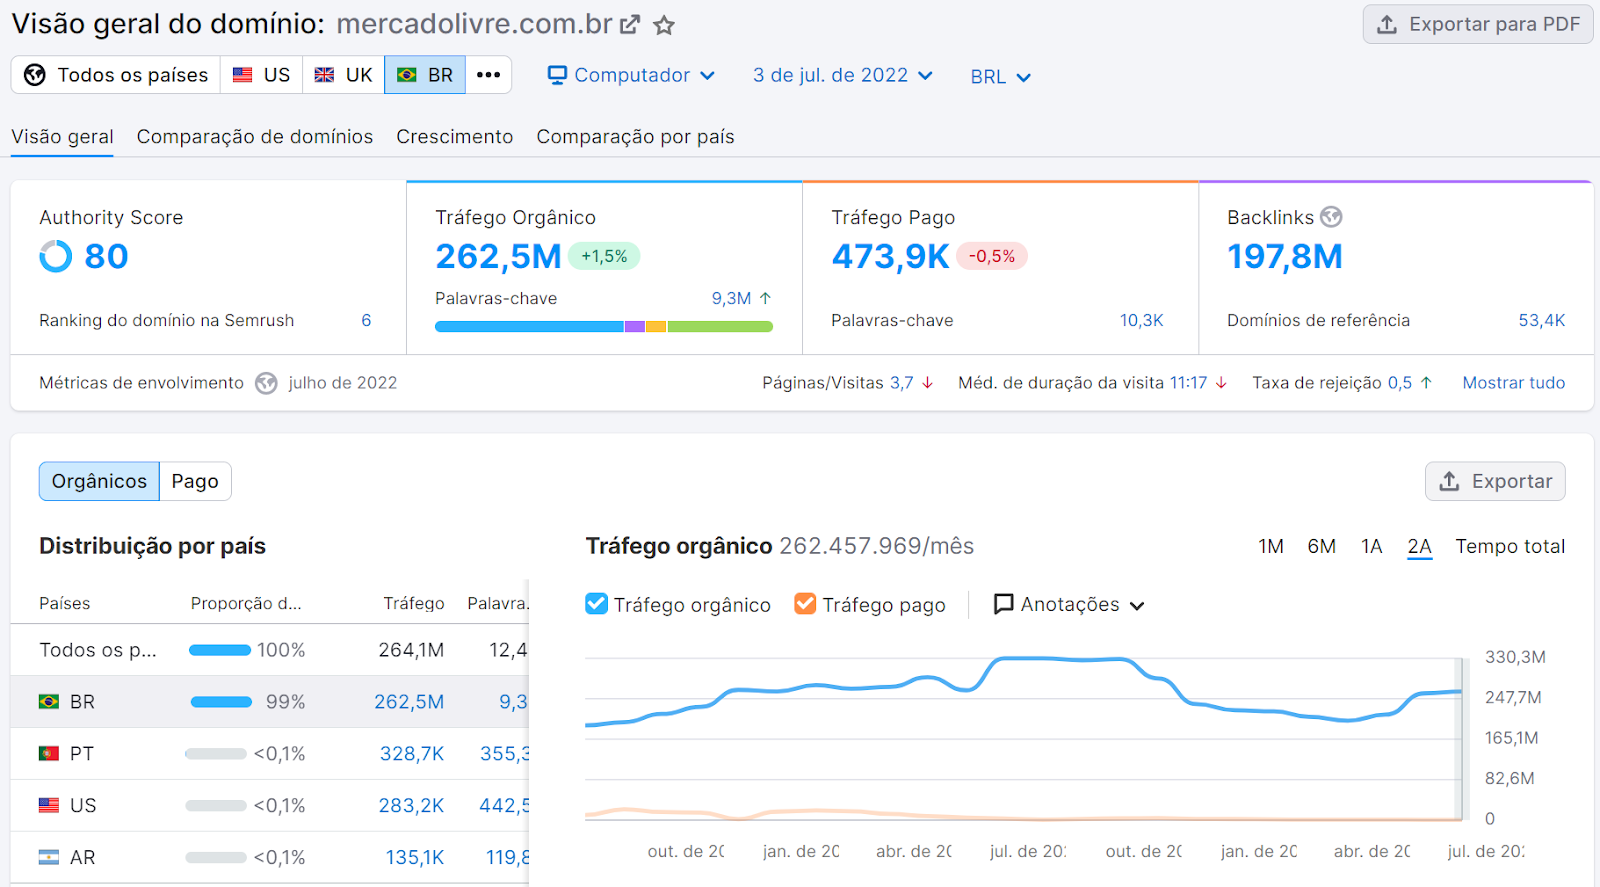Click the UK flag icon

click(x=325, y=75)
